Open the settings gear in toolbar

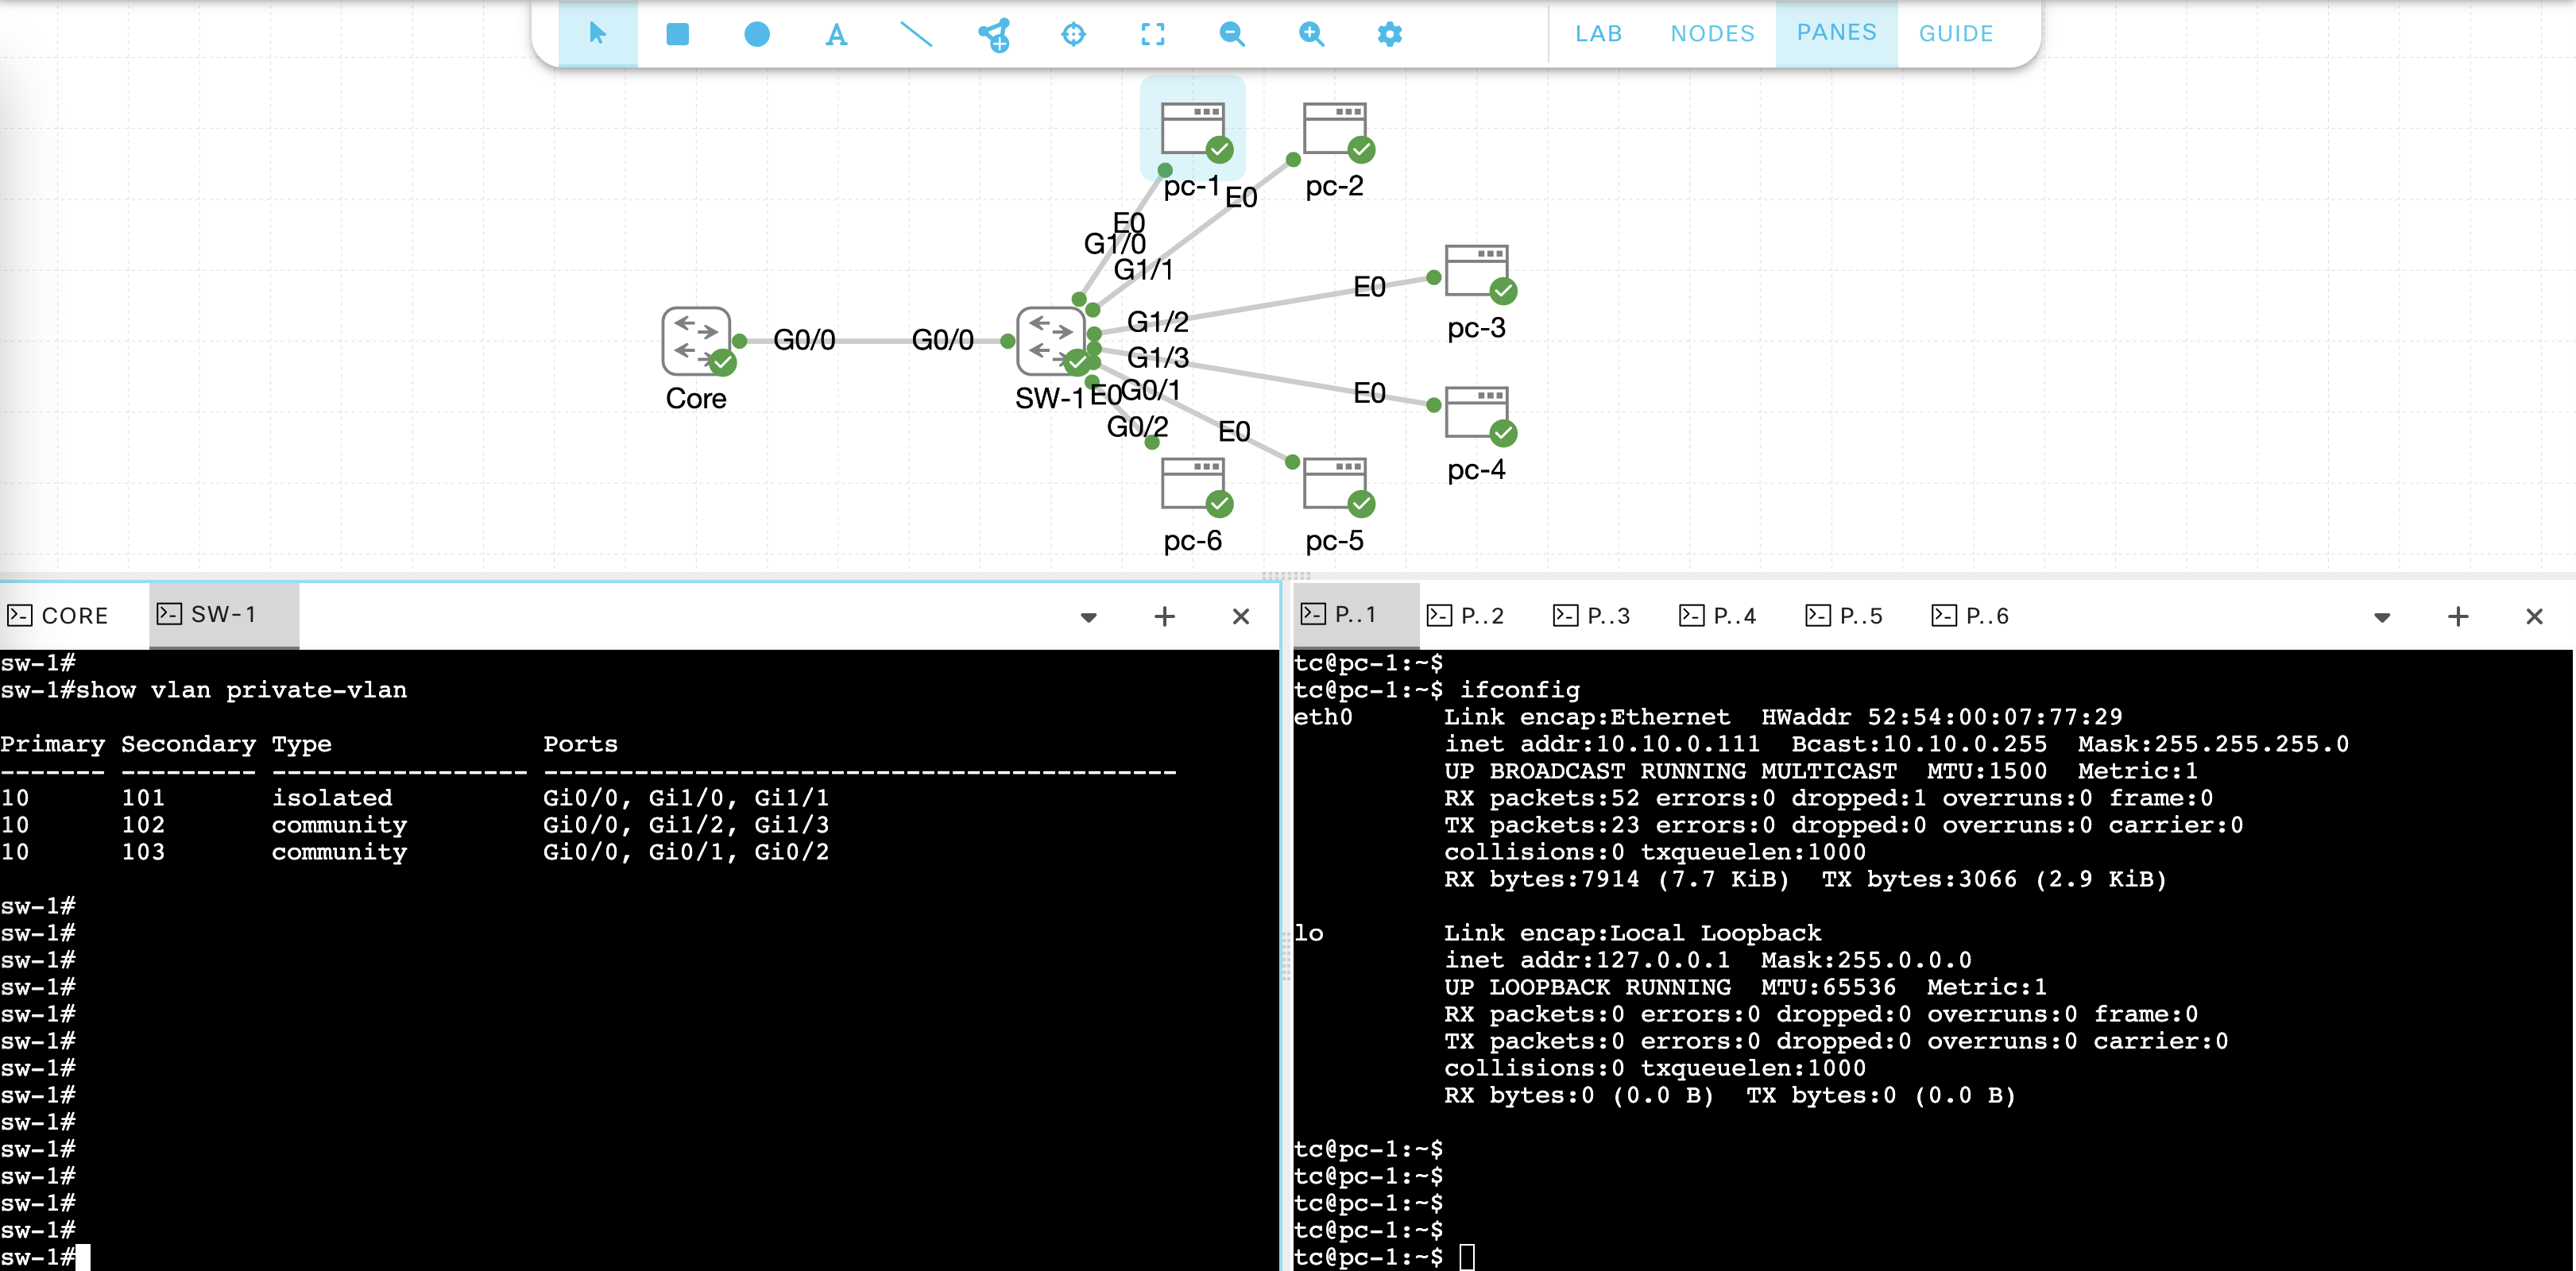tap(1389, 34)
